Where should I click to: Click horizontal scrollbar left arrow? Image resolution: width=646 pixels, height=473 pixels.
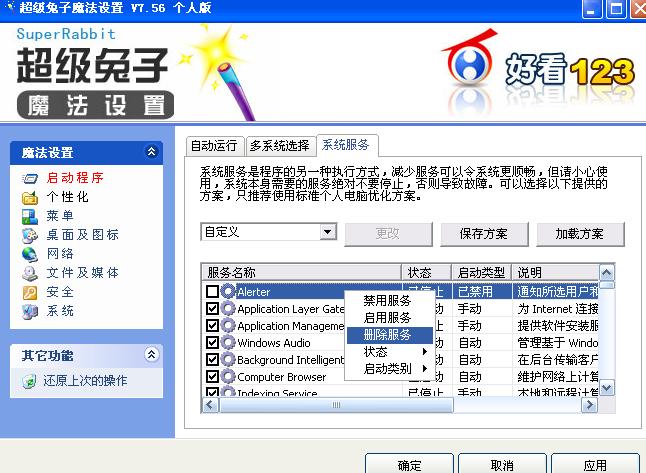click(210, 405)
